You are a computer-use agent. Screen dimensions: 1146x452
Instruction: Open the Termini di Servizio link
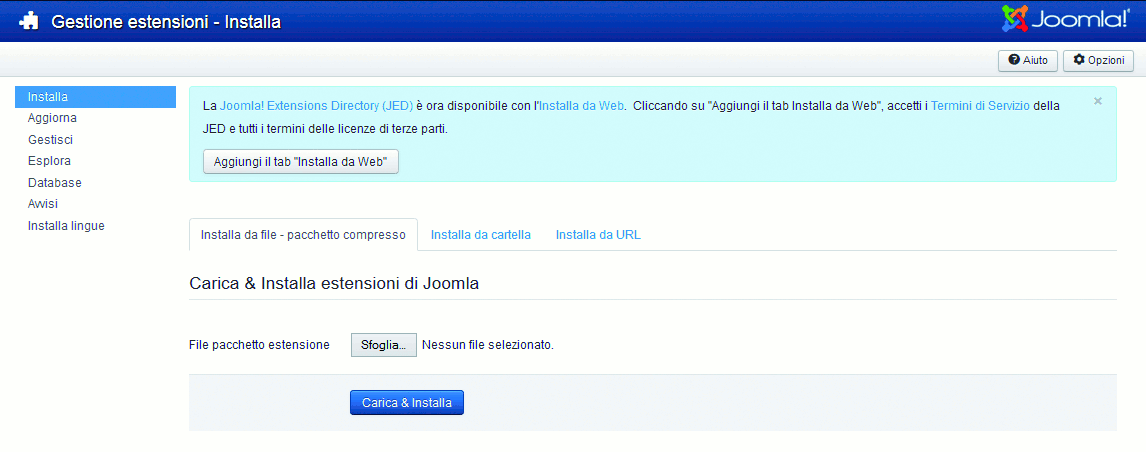[x=980, y=106]
